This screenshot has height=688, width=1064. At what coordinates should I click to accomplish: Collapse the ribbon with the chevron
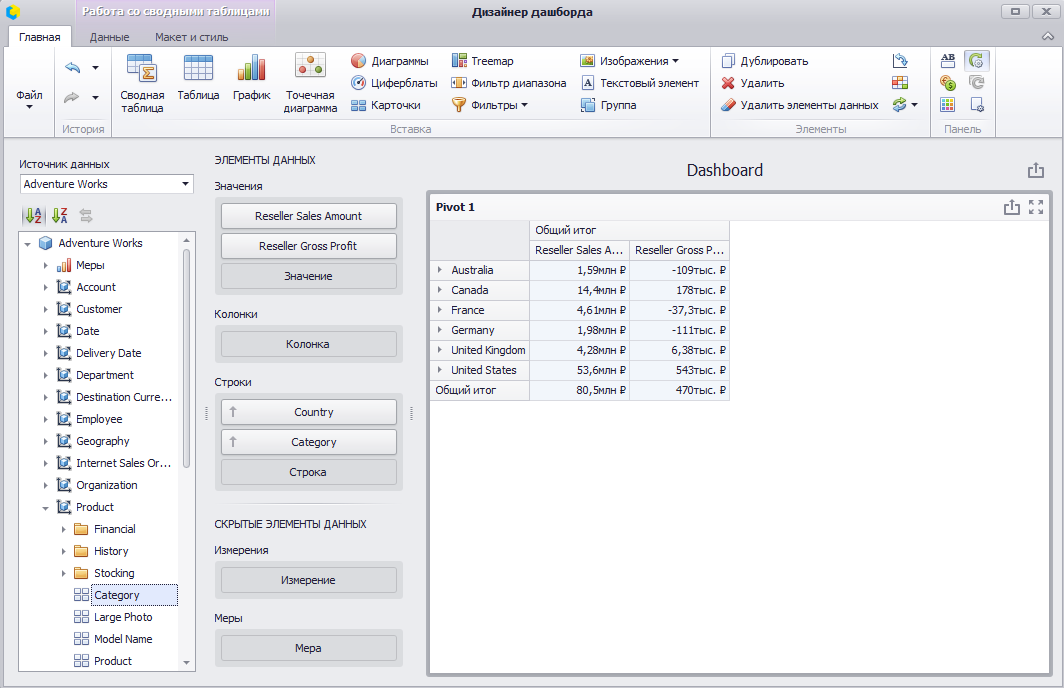[1048, 37]
